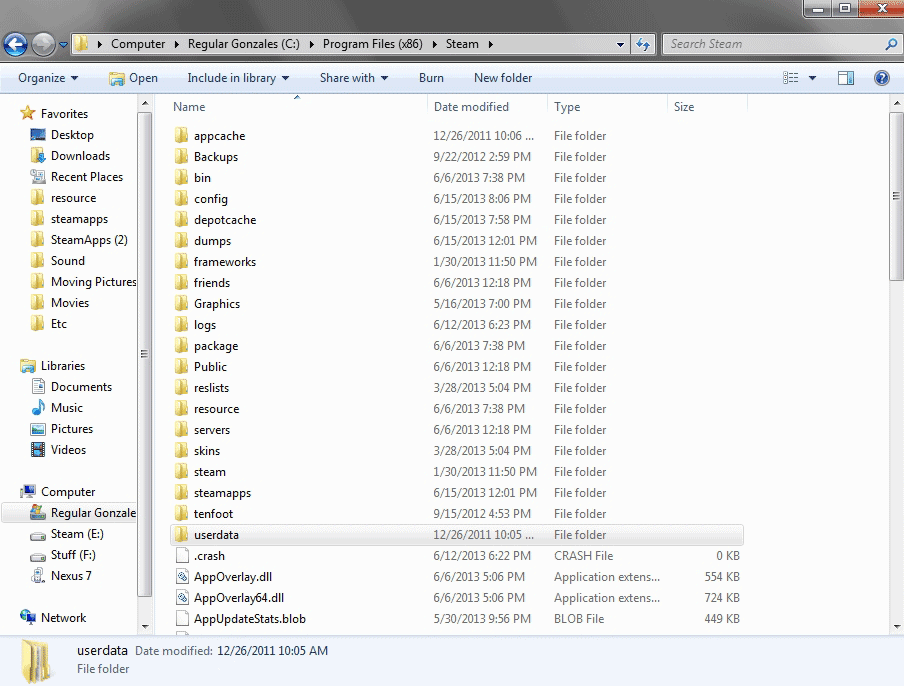Viewport: 904px width, 686px height.
Task: Expand arrow after Computer in breadcrumb
Action: click(x=176, y=44)
